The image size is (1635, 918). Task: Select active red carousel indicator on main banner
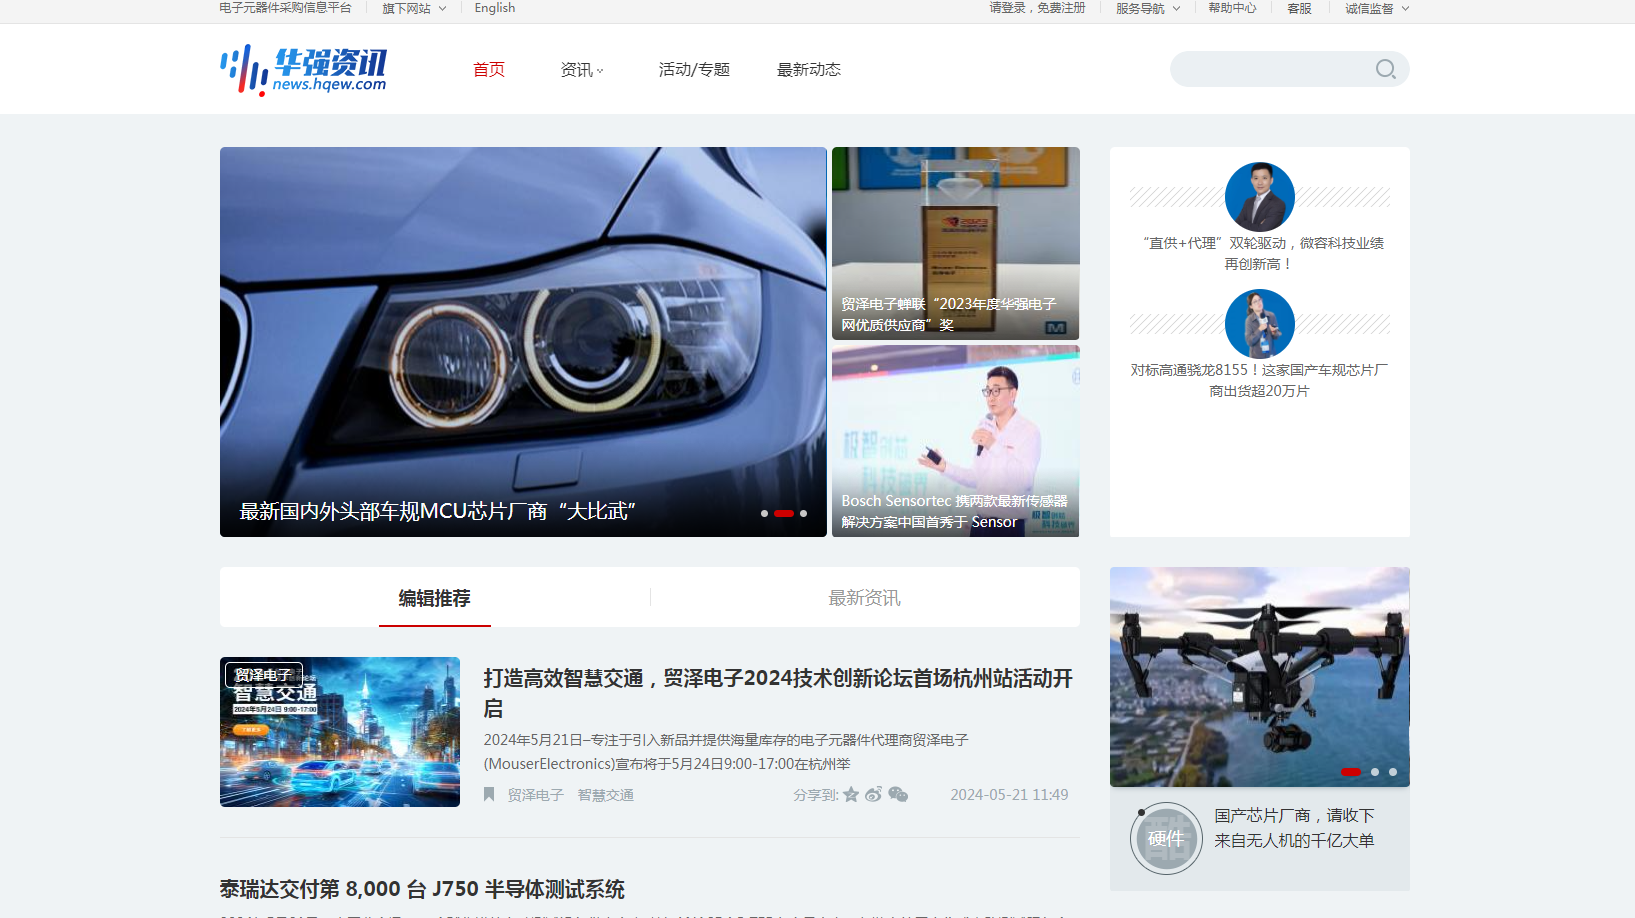click(x=784, y=513)
